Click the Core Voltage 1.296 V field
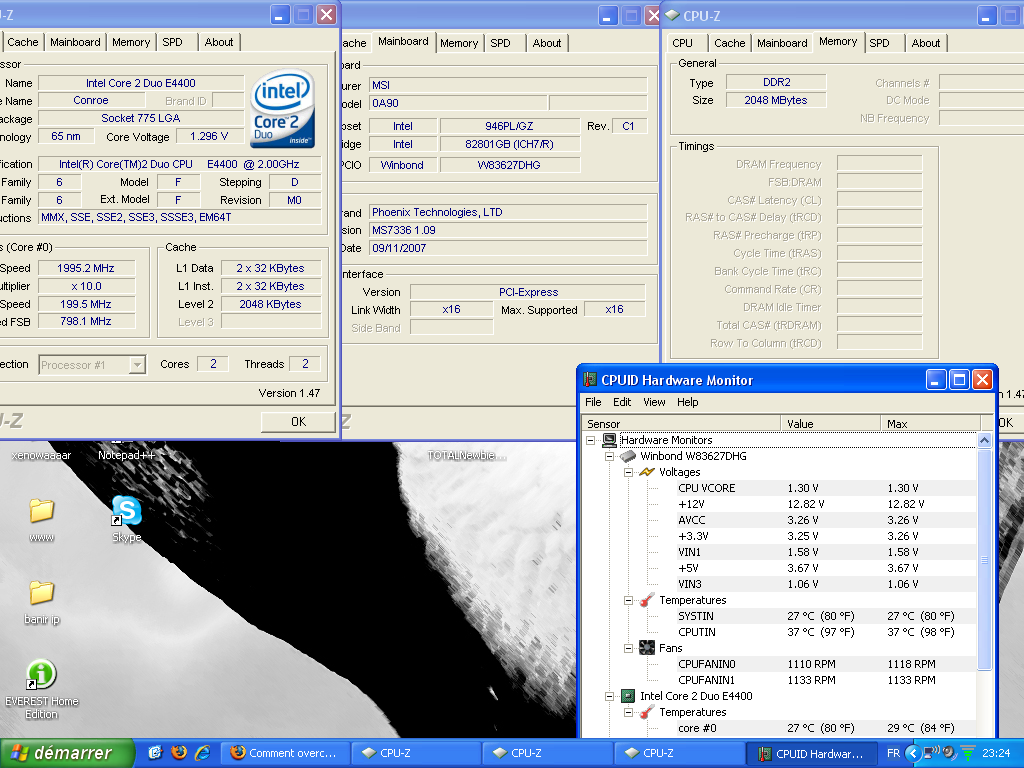The image size is (1024, 768). [x=209, y=136]
